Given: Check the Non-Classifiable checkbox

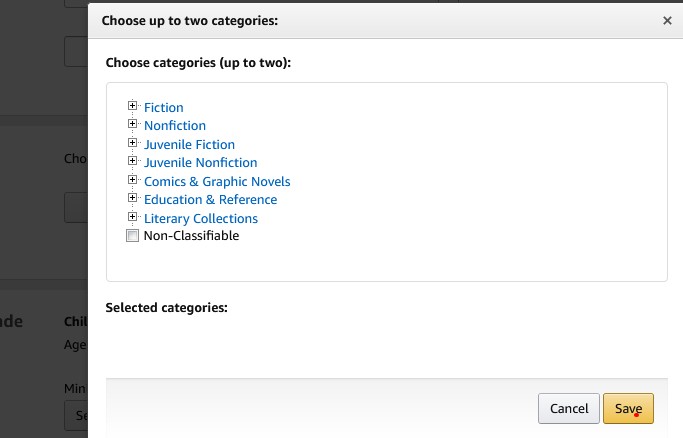Looking at the screenshot, I should click(132, 236).
